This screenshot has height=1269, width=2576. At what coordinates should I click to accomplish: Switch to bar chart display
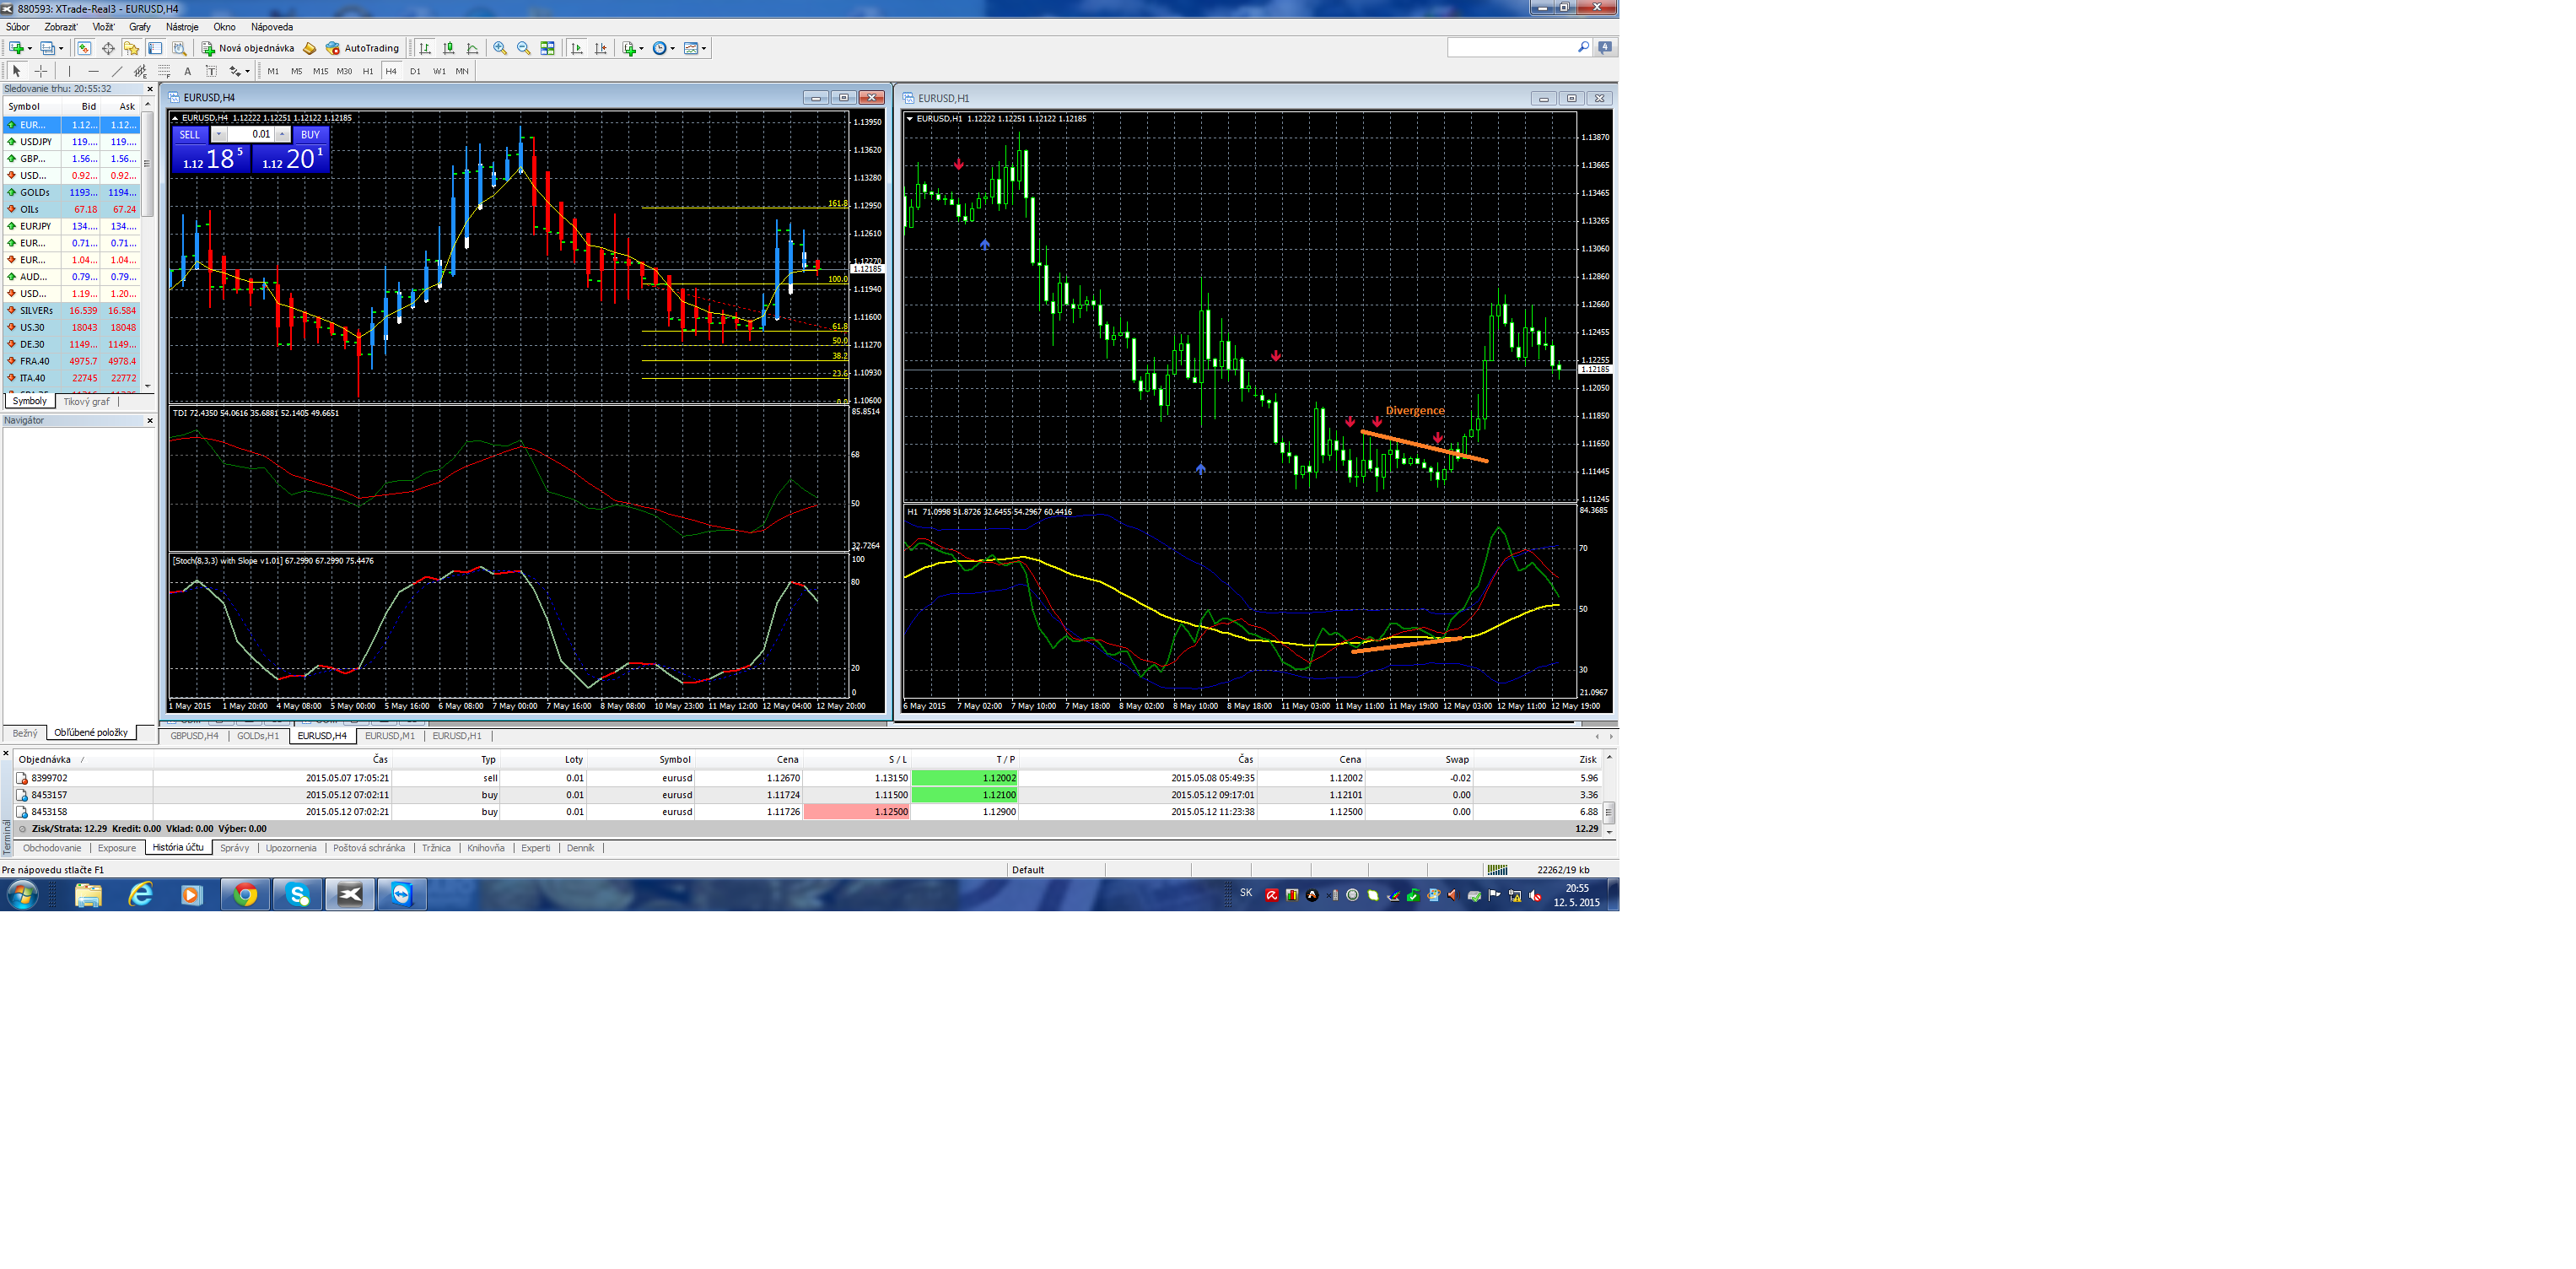pyautogui.click(x=425, y=48)
